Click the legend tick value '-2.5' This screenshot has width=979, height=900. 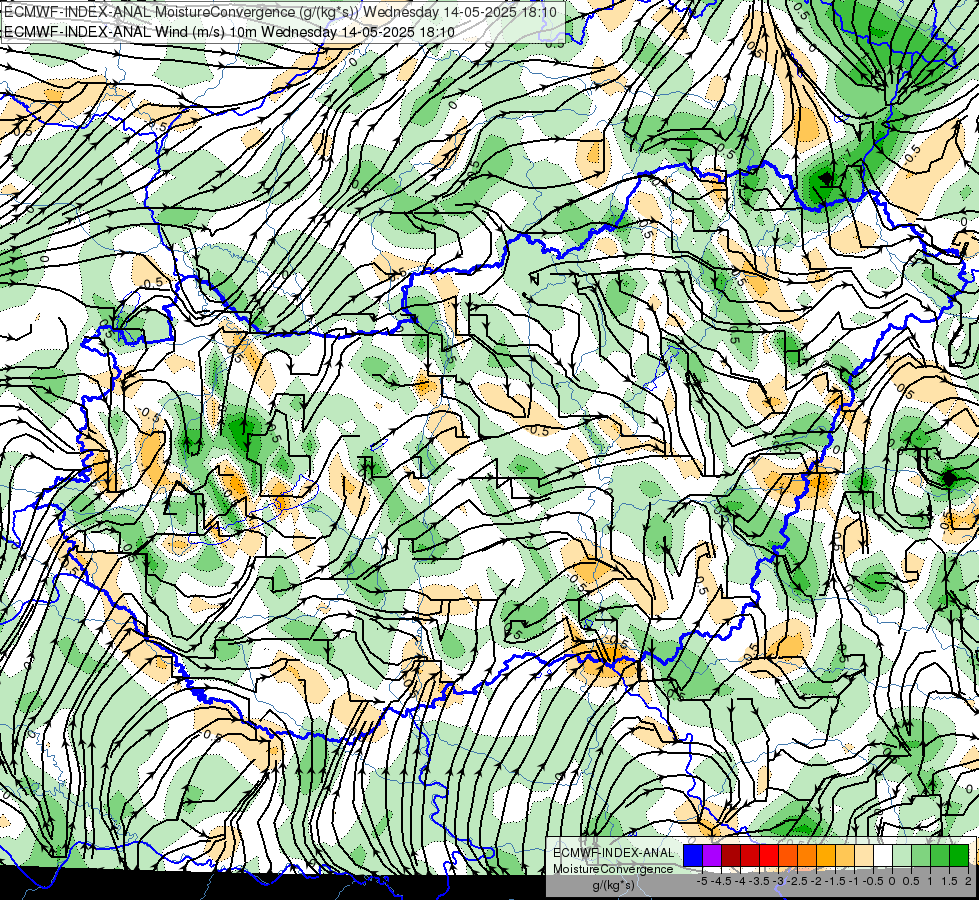point(797,881)
